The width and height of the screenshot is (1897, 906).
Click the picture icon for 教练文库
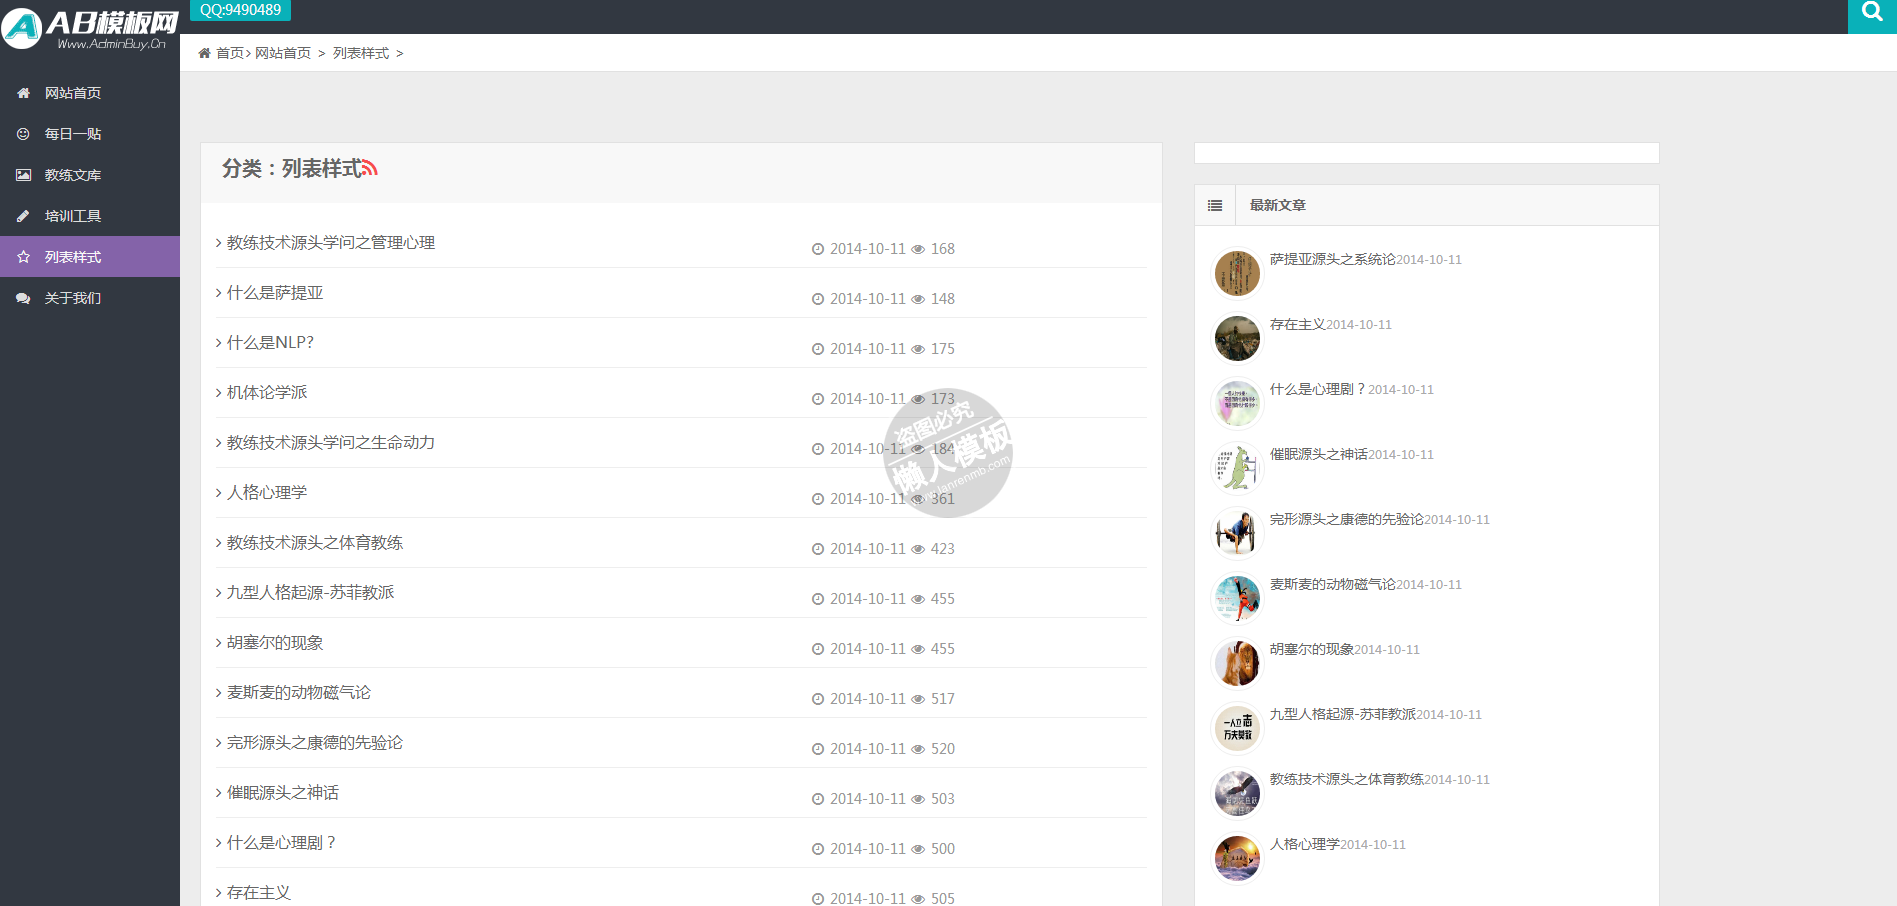click(23, 175)
